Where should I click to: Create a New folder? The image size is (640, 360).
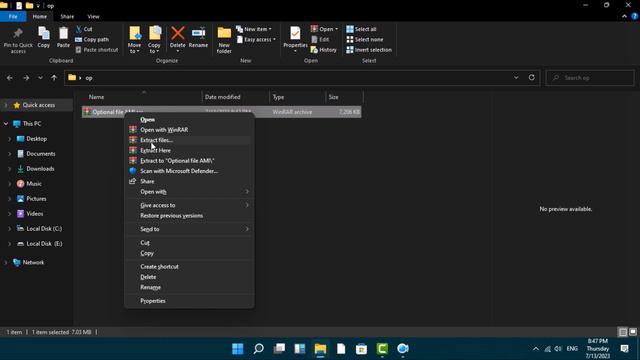pyautogui.click(x=224, y=40)
